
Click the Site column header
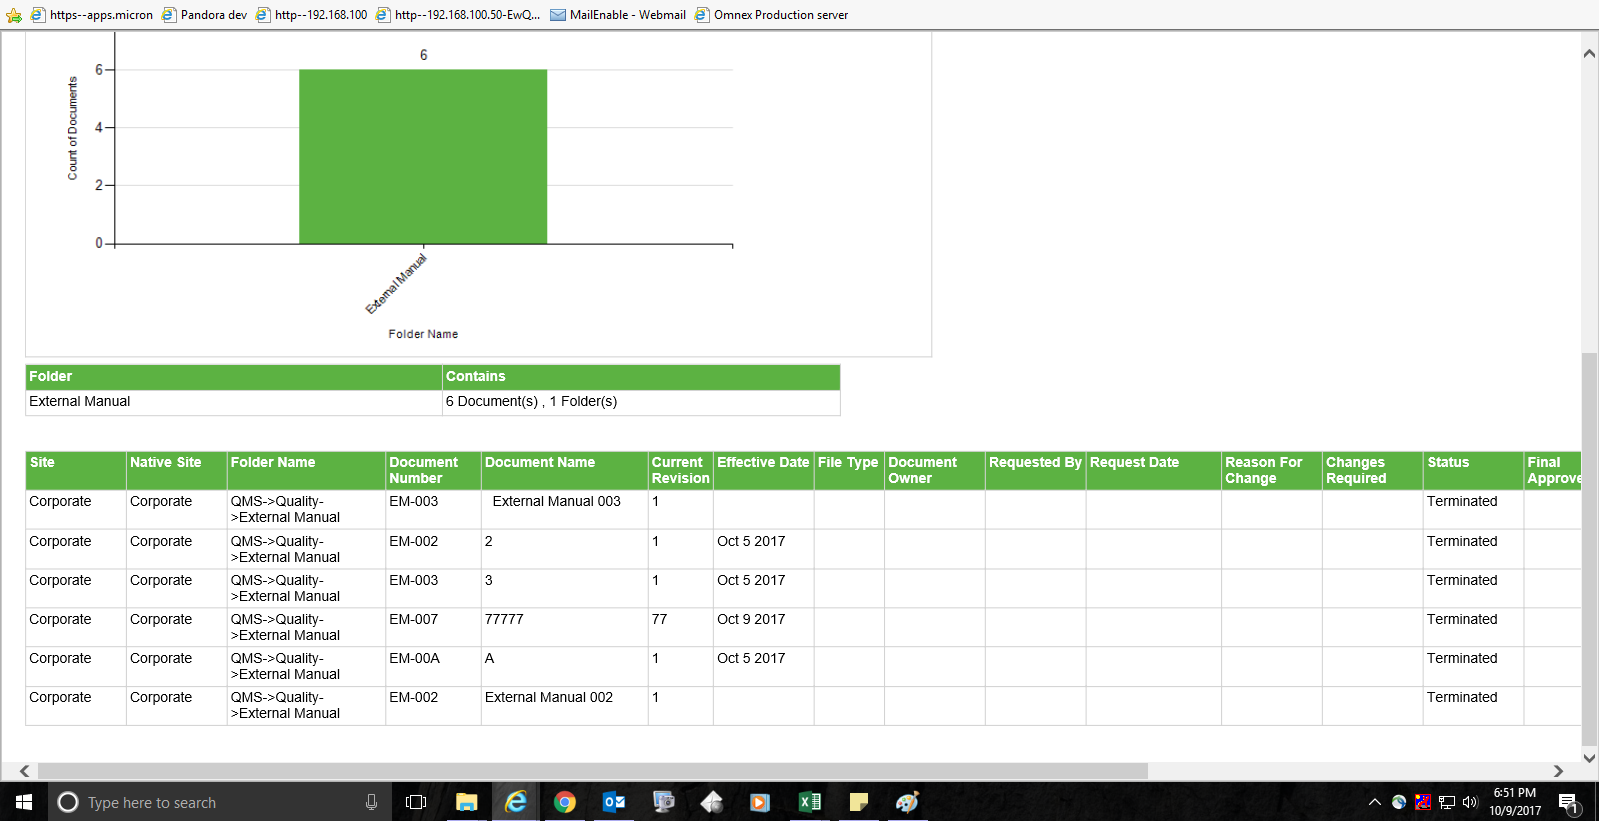(x=76, y=470)
